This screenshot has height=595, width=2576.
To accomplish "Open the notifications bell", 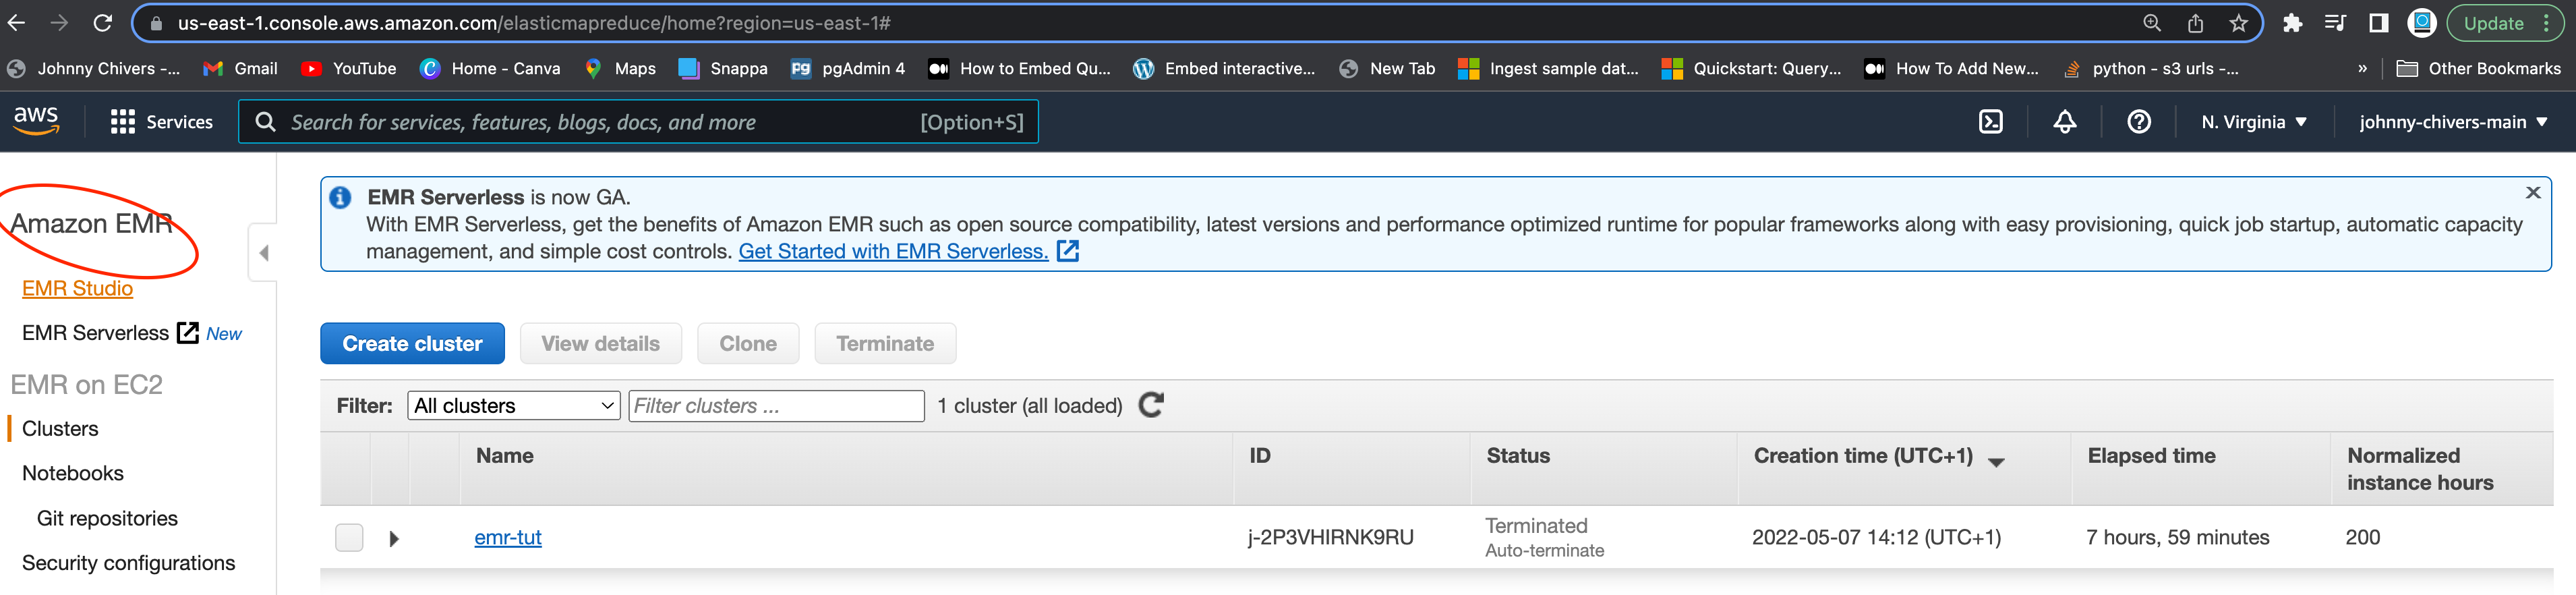I will [2064, 122].
